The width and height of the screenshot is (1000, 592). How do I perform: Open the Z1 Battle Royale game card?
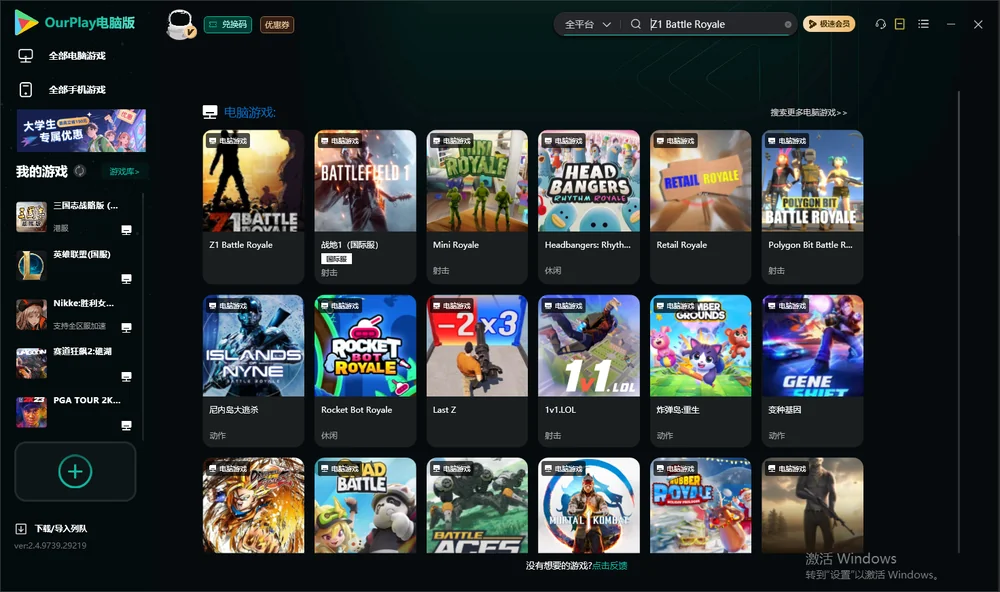(253, 207)
